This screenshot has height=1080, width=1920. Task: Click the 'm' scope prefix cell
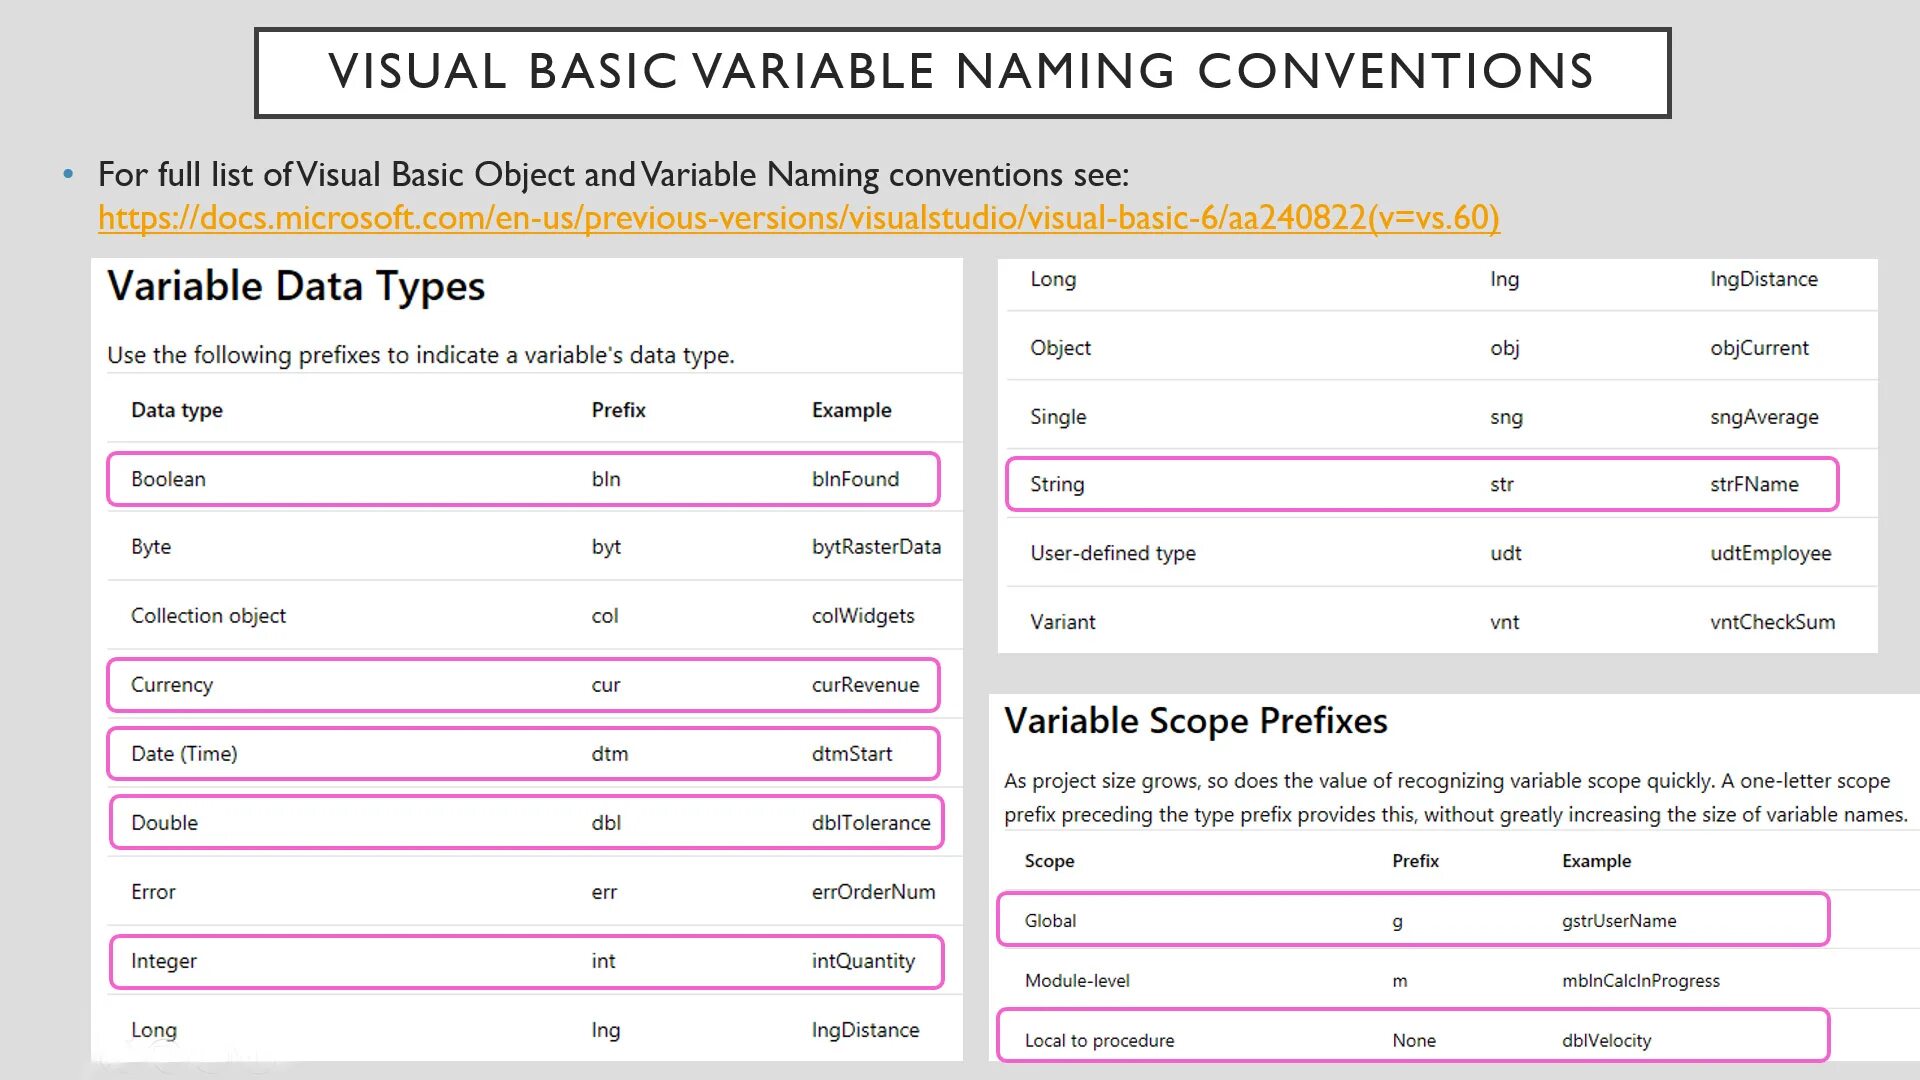1399,982
